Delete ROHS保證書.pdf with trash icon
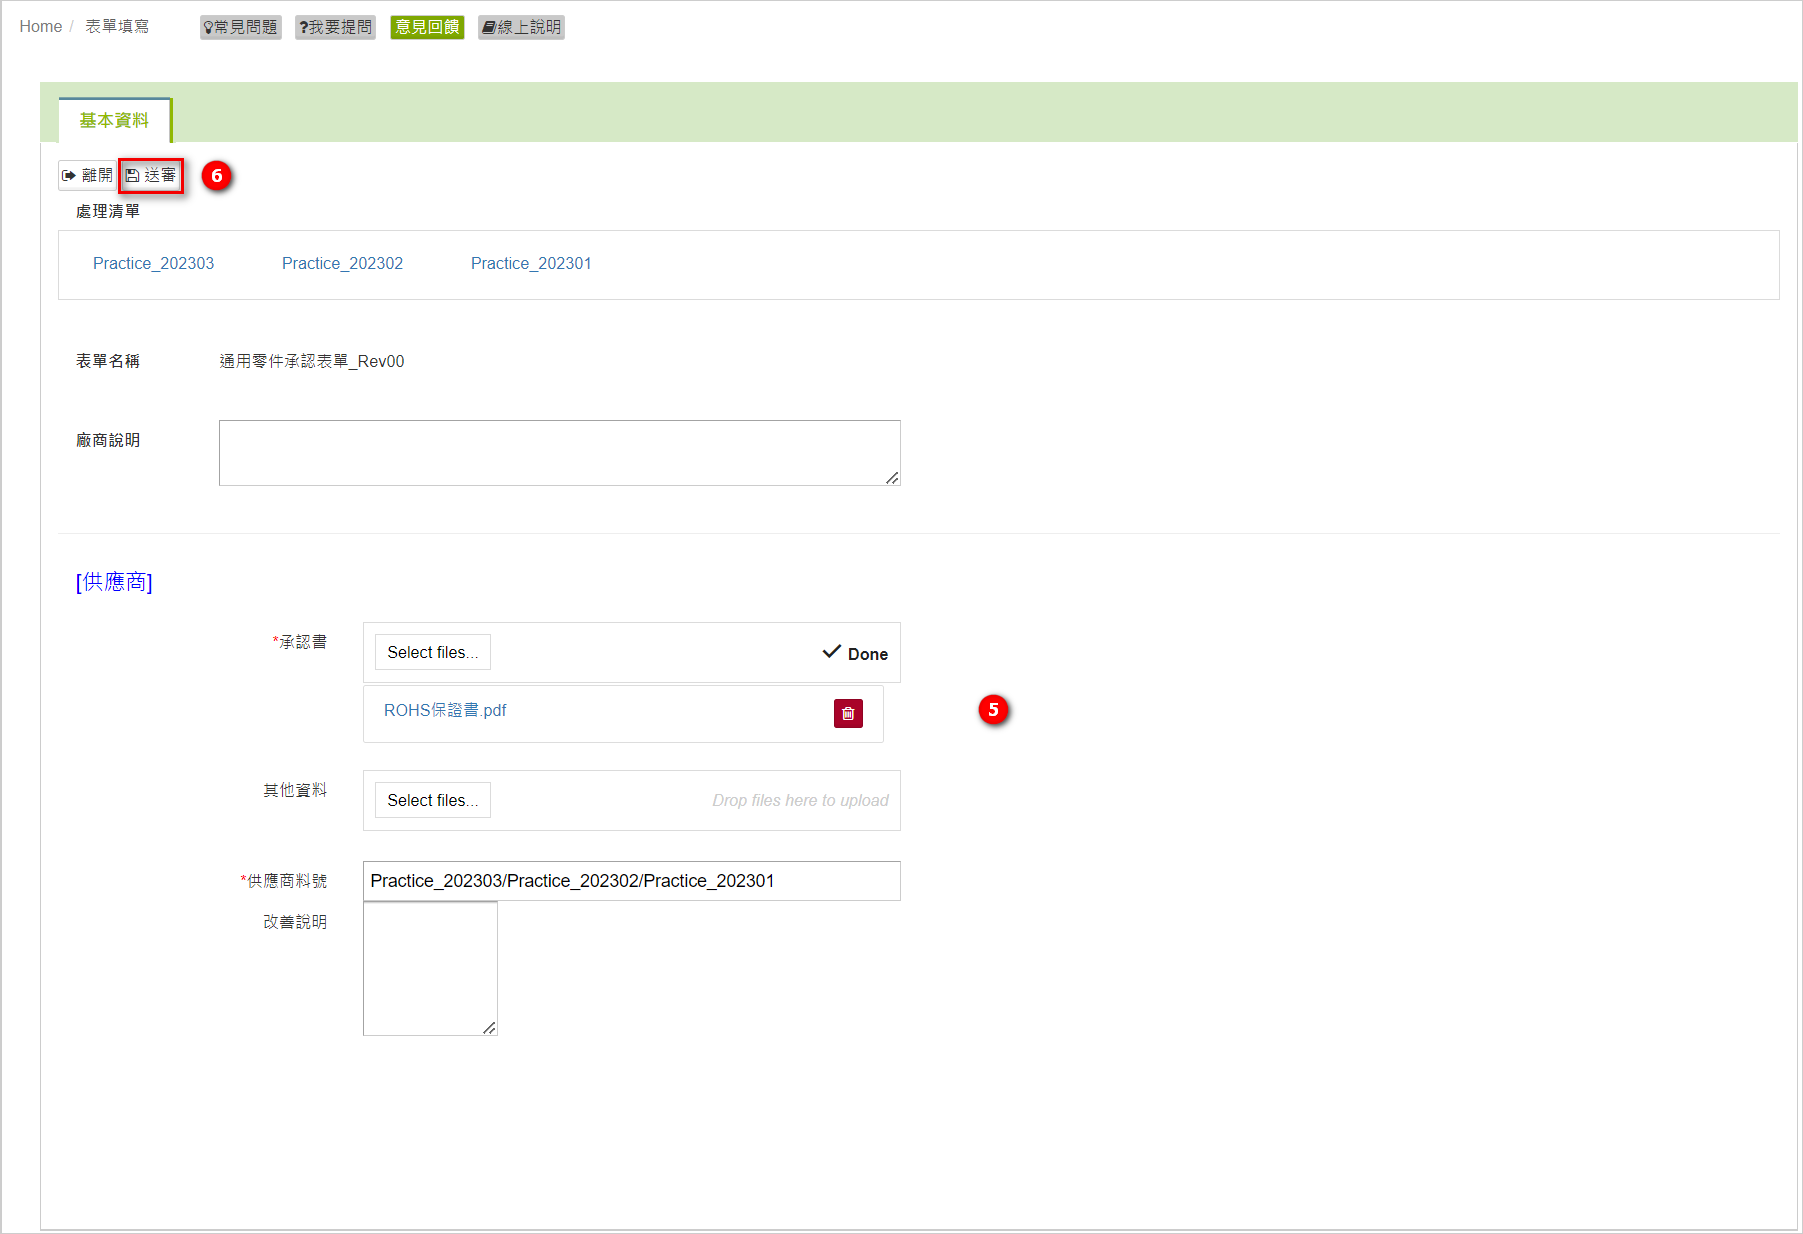Viewport: 1803px width, 1234px height. pos(848,713)
